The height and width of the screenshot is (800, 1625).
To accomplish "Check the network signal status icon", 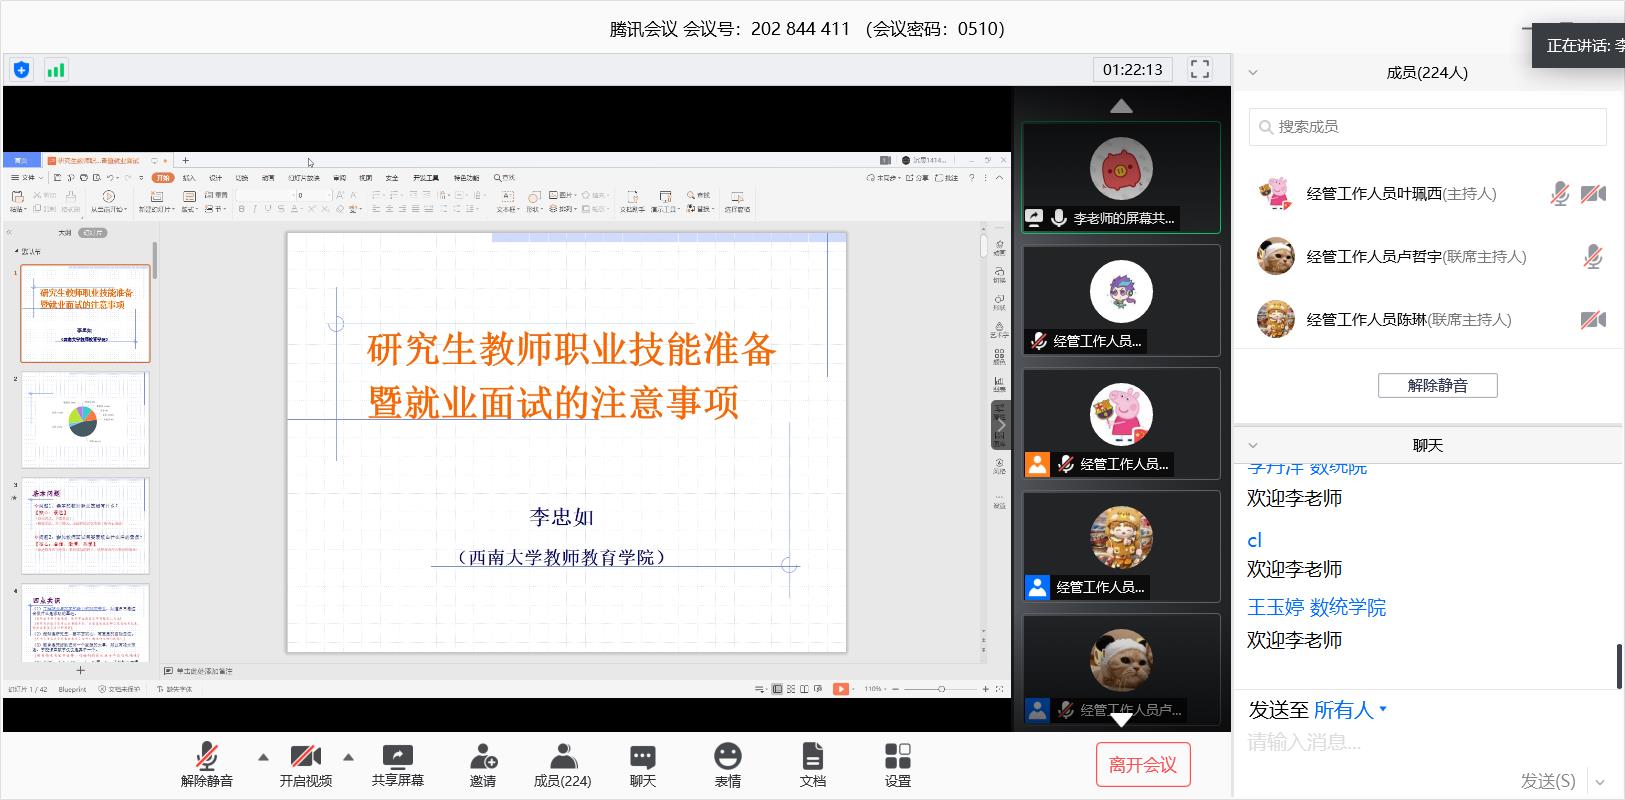I will point(56,70).
